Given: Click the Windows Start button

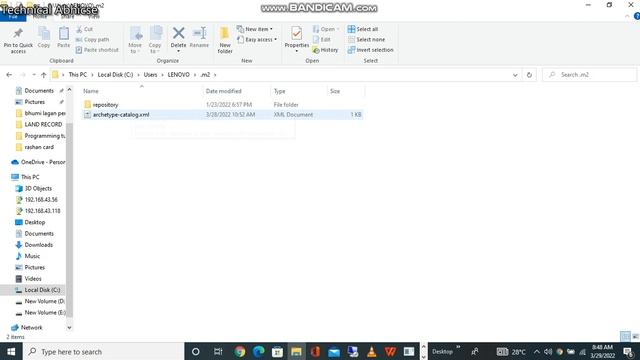Looking at the screenshot, I should [11, 351].
